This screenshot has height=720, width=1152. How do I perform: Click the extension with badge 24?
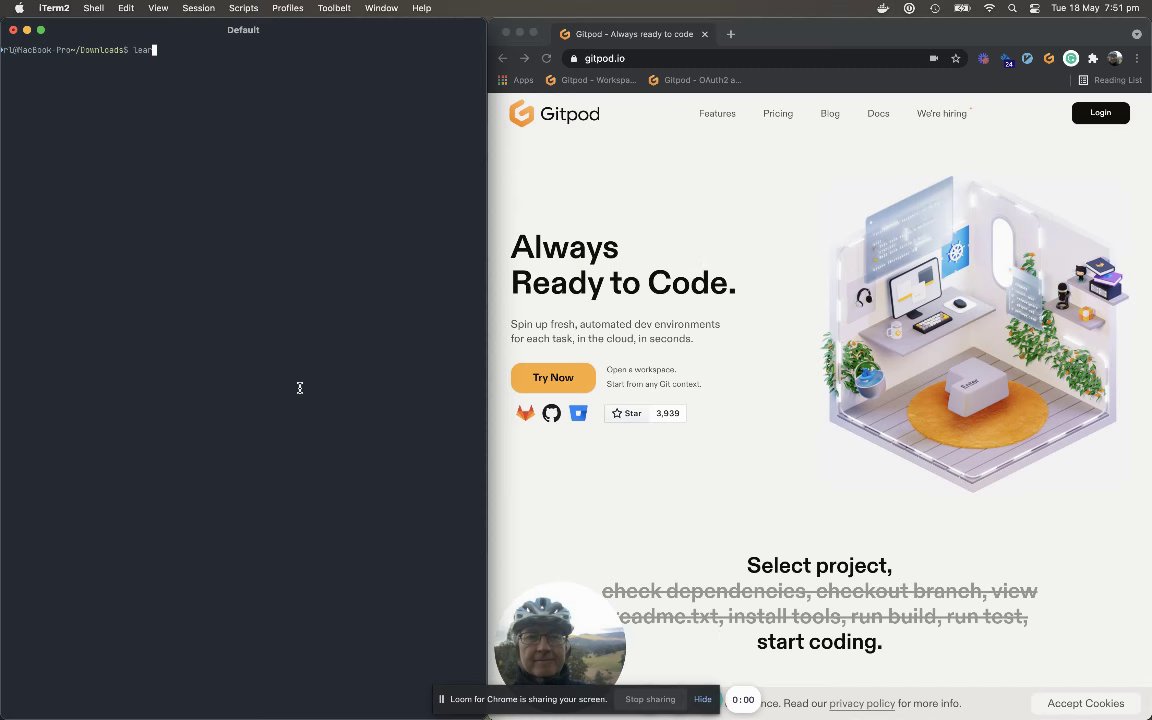tap(1005, 59)
